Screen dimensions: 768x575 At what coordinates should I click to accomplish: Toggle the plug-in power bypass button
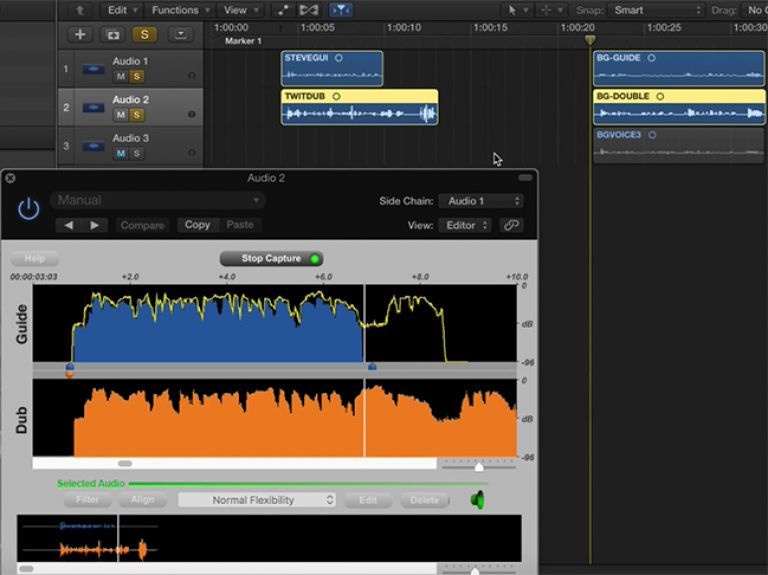(x=29, y=208)
